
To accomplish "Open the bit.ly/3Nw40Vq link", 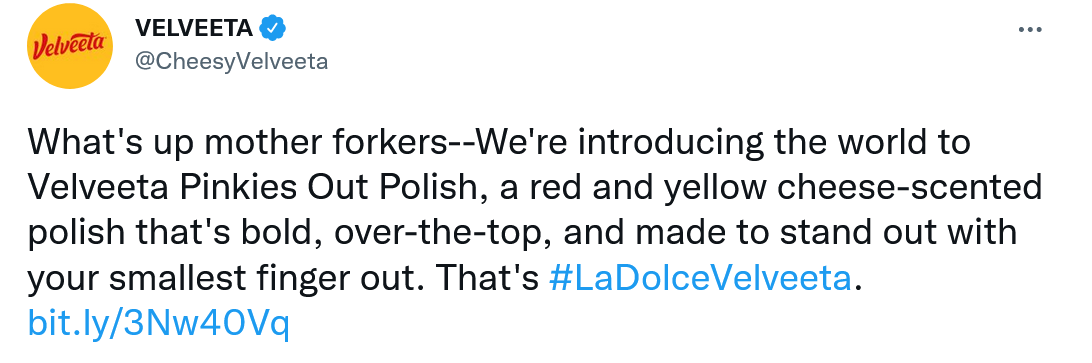I will click(158, 324).
